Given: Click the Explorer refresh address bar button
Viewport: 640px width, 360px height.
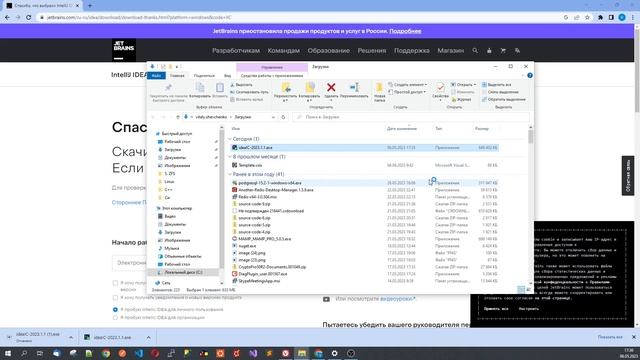Looking at the screenshot, I should (283, 117).
